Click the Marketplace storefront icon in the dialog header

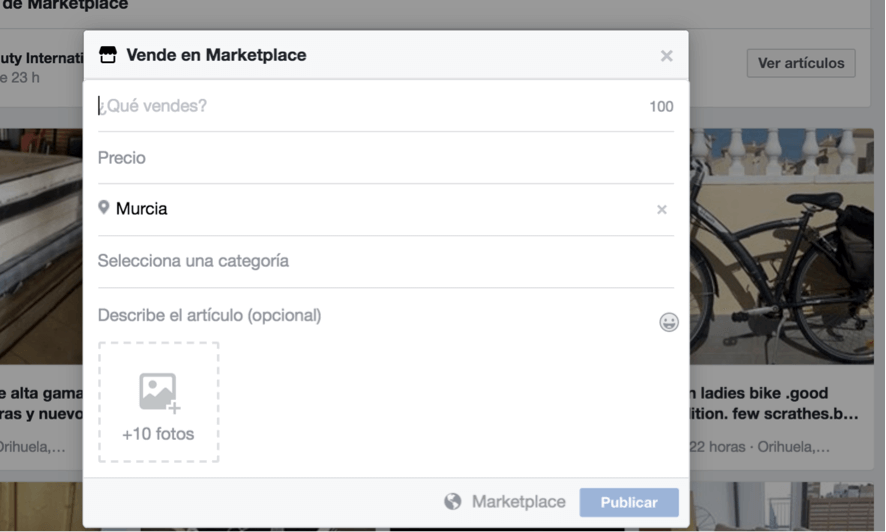[x=107, y=55]
